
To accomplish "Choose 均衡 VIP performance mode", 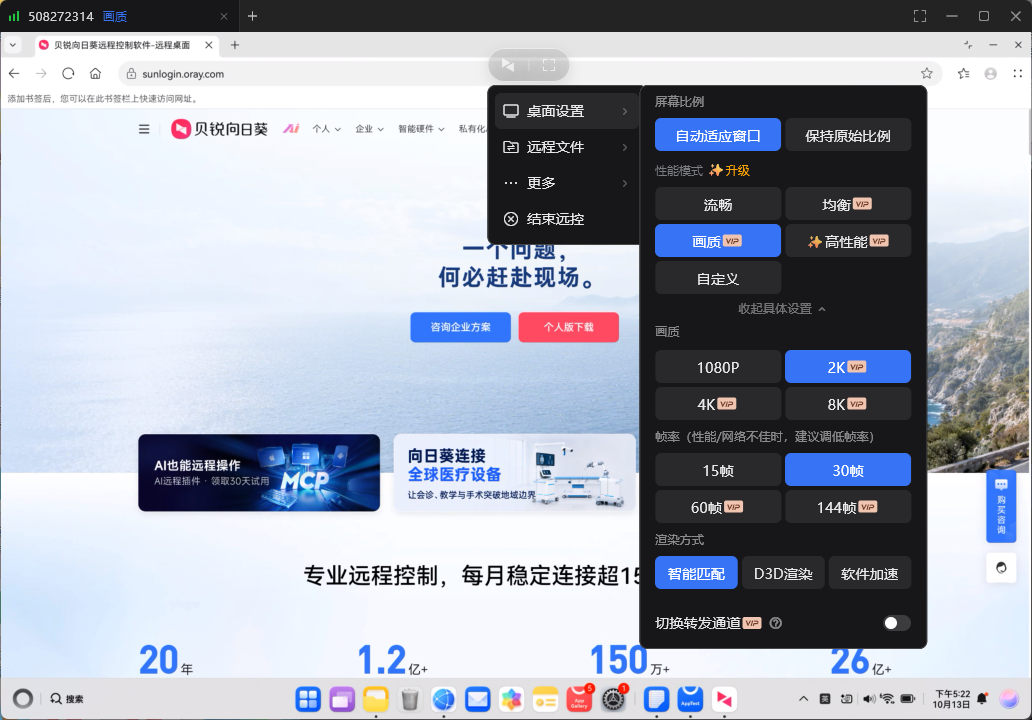I will click(848, 204).
